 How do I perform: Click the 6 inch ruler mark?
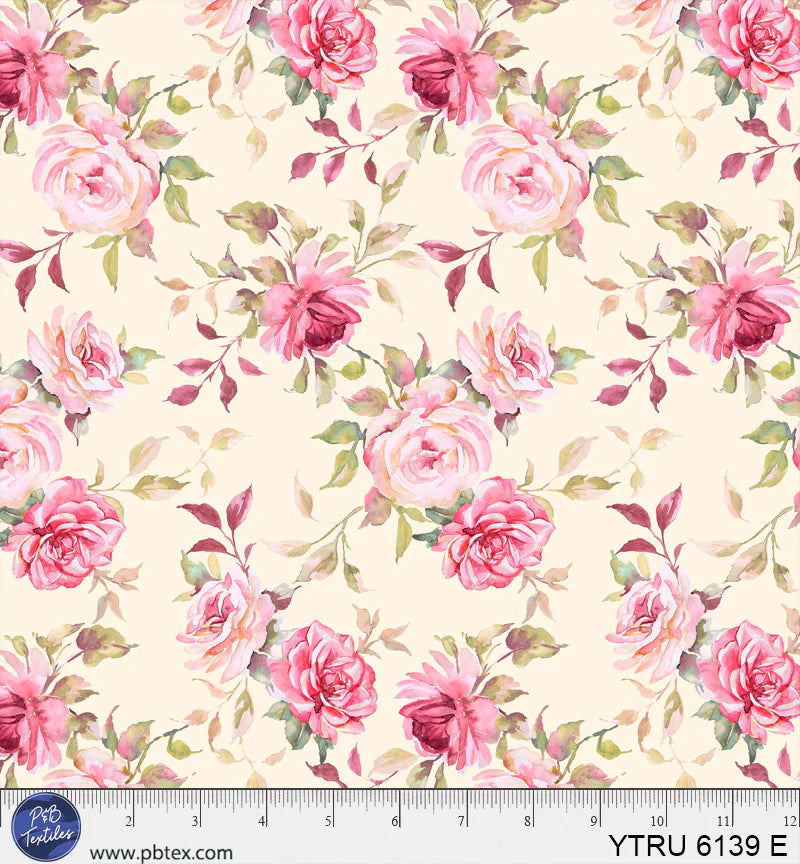tap(396, 821)
